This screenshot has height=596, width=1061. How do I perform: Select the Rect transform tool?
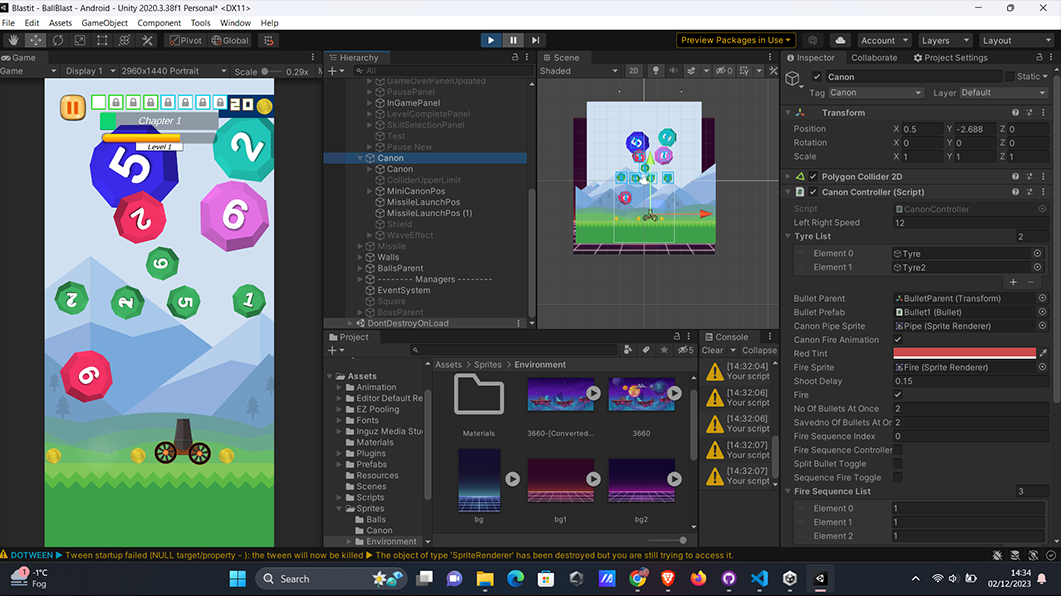102,41
